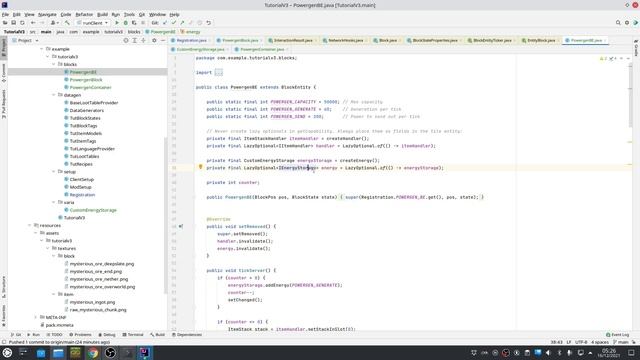The image size is (640, 360).
Task: Open Project panel options gear
Action: [x=154, y=40]
